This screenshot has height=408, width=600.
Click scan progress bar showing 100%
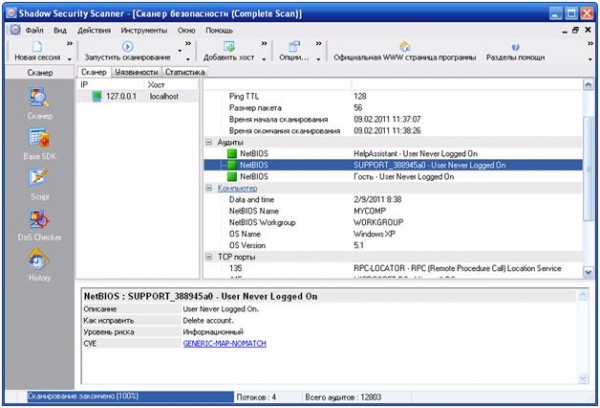click(x=130, y=397)
